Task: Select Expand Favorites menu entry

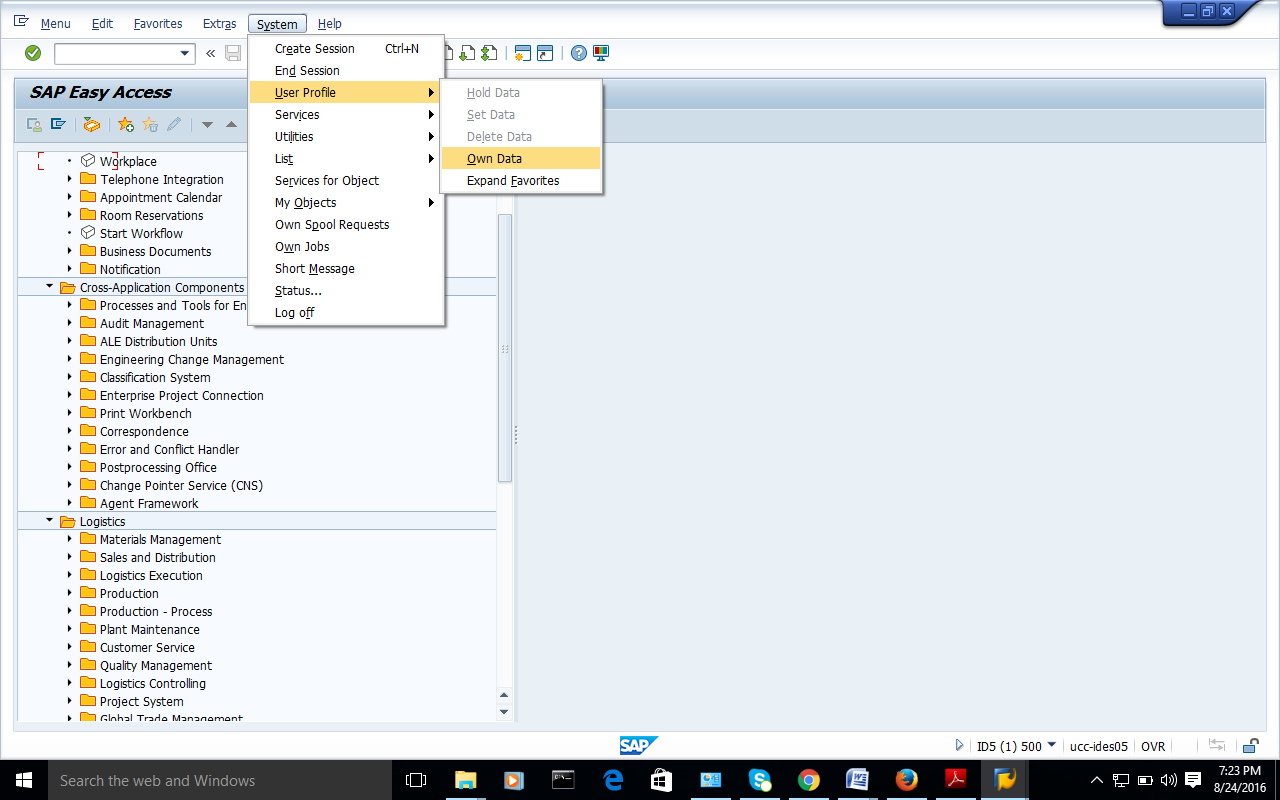Action: pyautogui.click(x=512, y=180)
